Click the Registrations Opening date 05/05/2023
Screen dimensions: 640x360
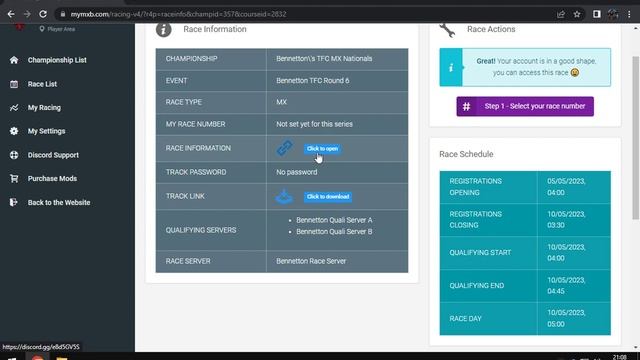point(566,181)
